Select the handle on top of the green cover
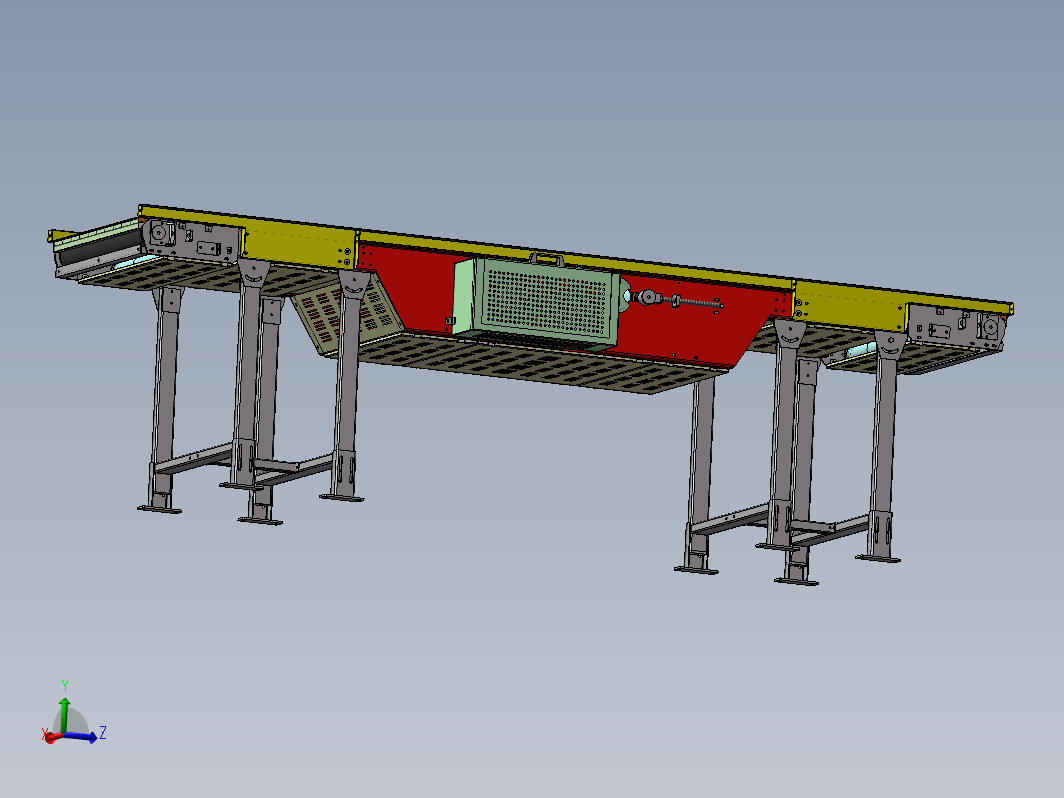The height and width of the screenshot is (798, 1064). [546, 259]
